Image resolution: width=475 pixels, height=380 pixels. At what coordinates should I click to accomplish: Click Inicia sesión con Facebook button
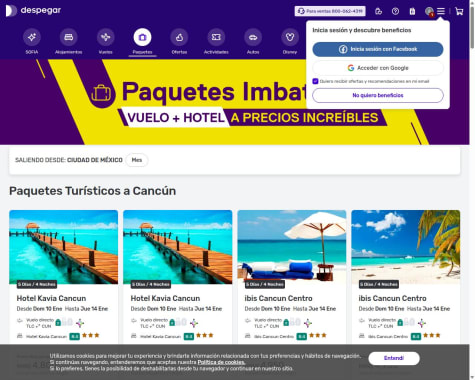click(378, 49)
